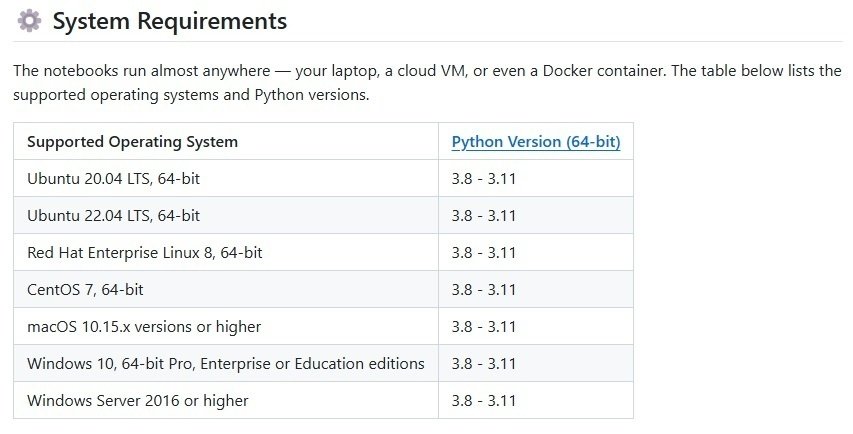This screenshot has height=434, width=853.
Task: Select the Python version cell for CentOS 7
Action: pyautogui.click(x=483, y=290)
